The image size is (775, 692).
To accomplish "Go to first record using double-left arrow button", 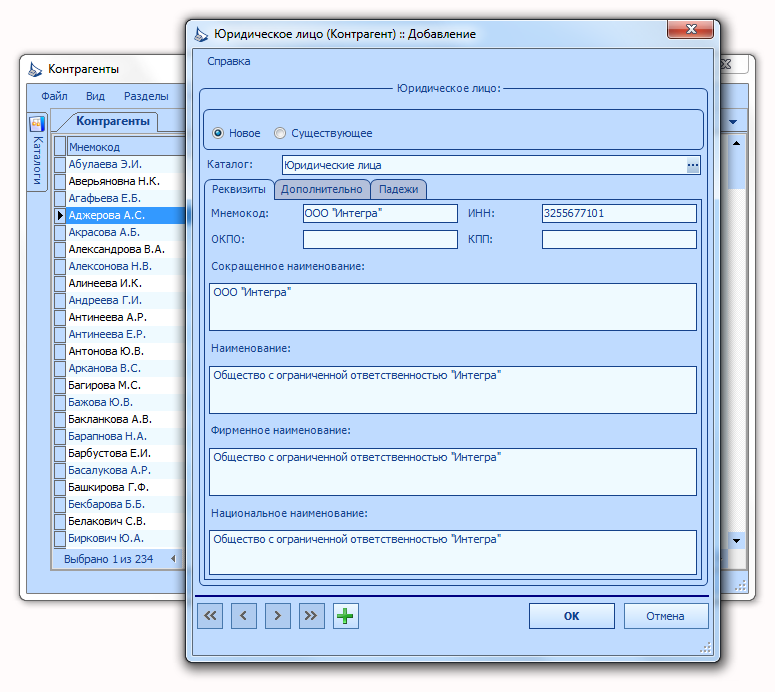I will point(210,616).
